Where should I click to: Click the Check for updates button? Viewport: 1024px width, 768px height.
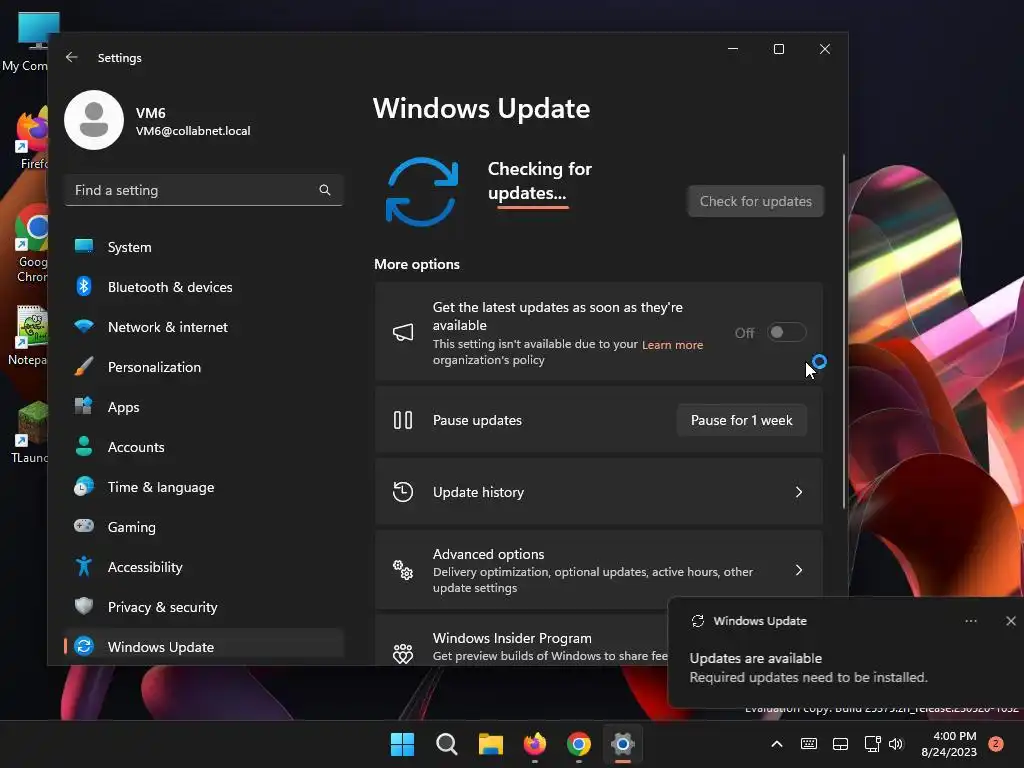coord(756,201)
